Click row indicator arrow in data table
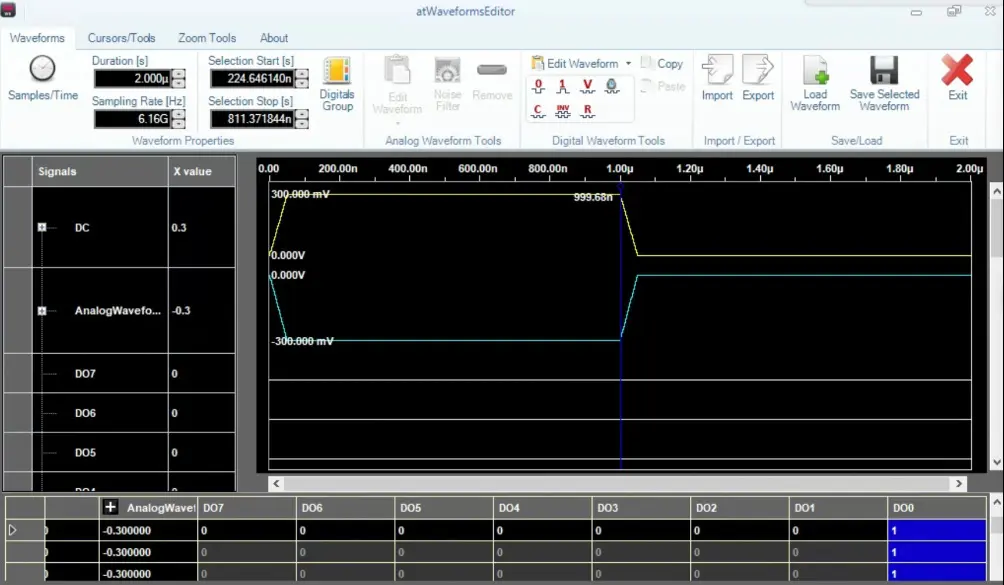This screenshot has width=1004, height=585. click(12, 530)
